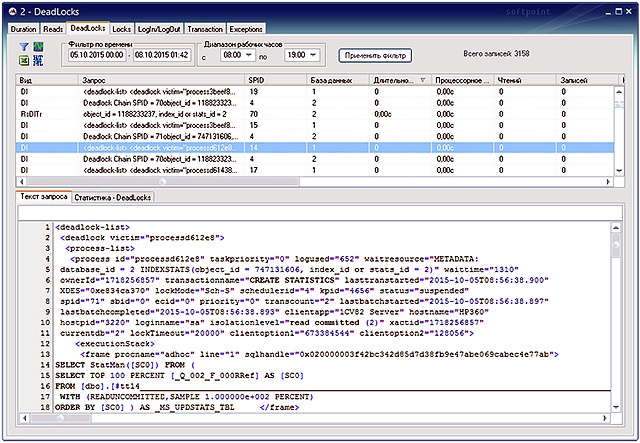Click line 12 <executionStack> in query text
The width and height of the screenshot is (640, 443).
pos(115,343)
